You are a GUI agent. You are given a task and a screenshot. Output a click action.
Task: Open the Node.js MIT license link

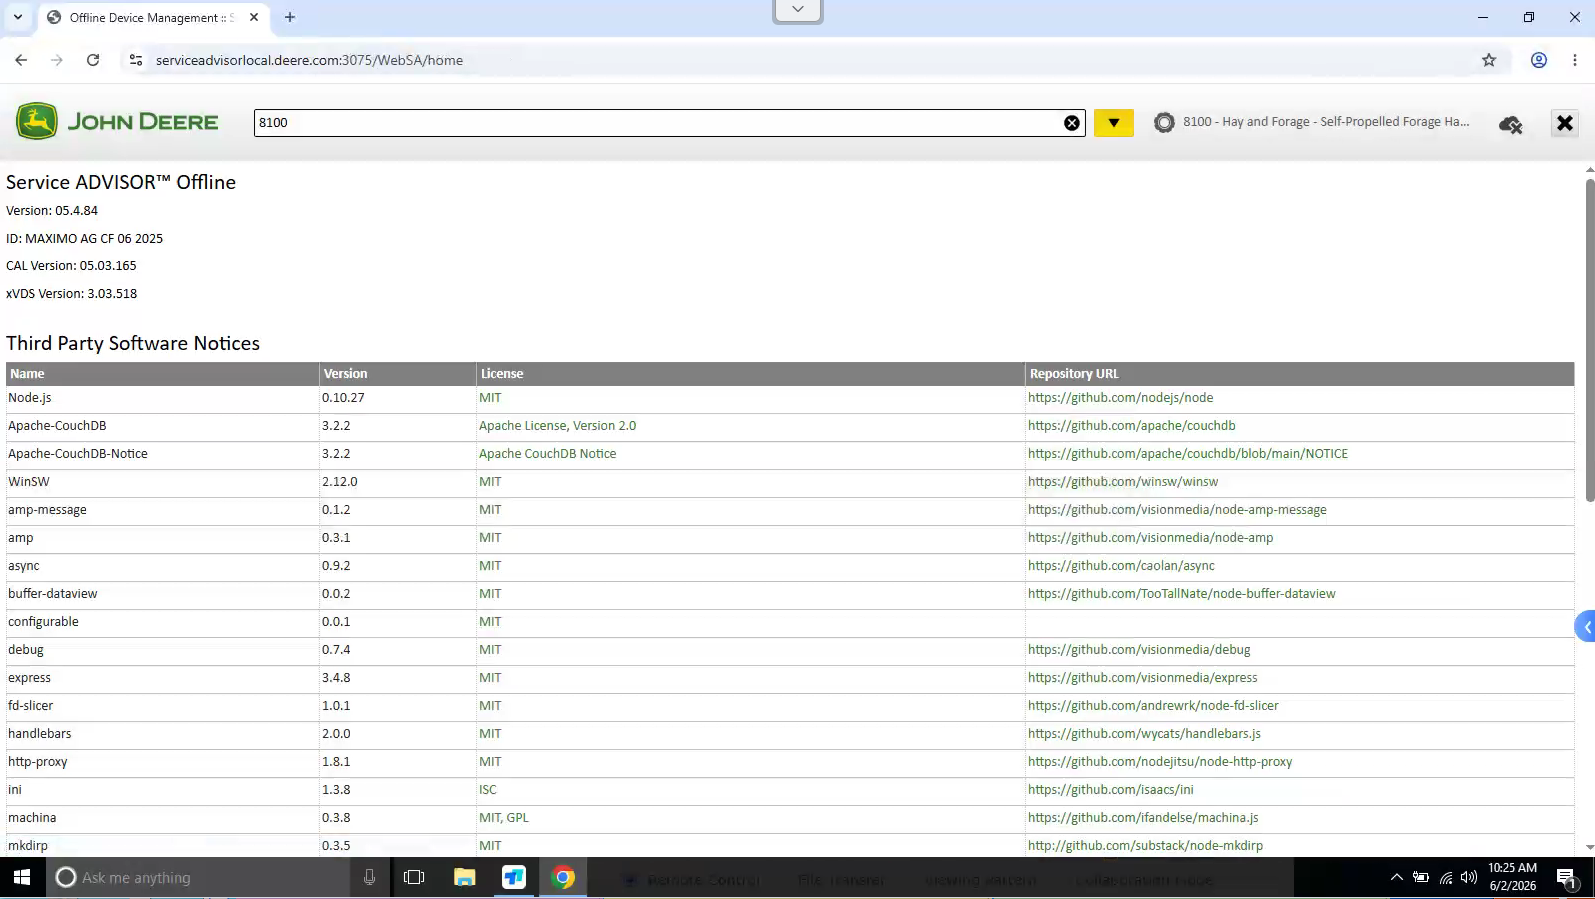[490, 398]
